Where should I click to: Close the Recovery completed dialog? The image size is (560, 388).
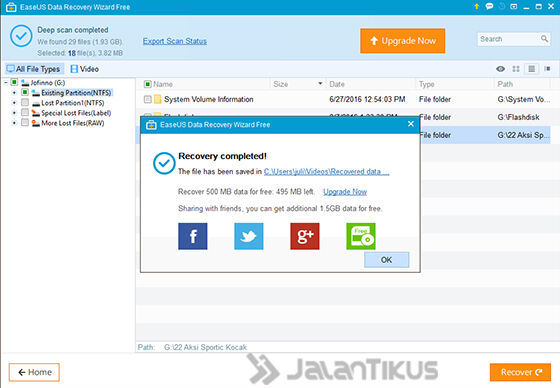tap(411, 124)
